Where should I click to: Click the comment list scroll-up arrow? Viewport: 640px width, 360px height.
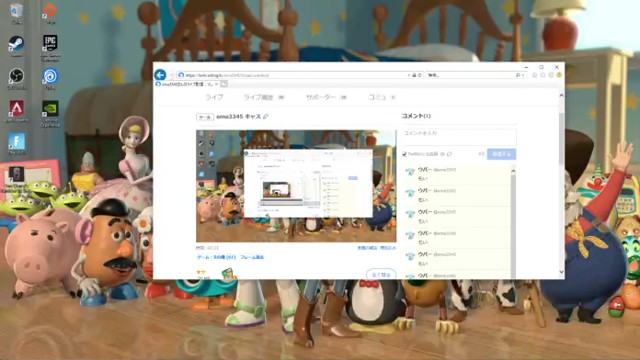[513, 171]
